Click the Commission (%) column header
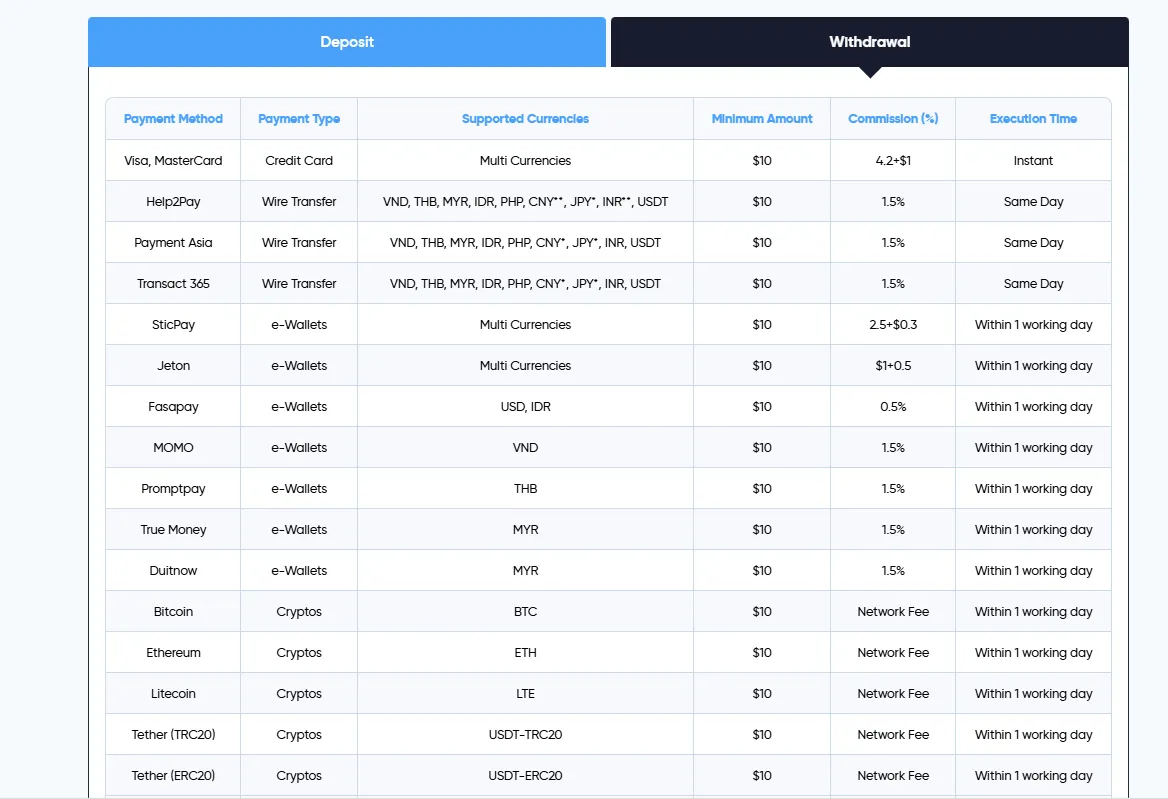Image resolution: width=1168 pixels, height=799 pixels. point(893,119)
